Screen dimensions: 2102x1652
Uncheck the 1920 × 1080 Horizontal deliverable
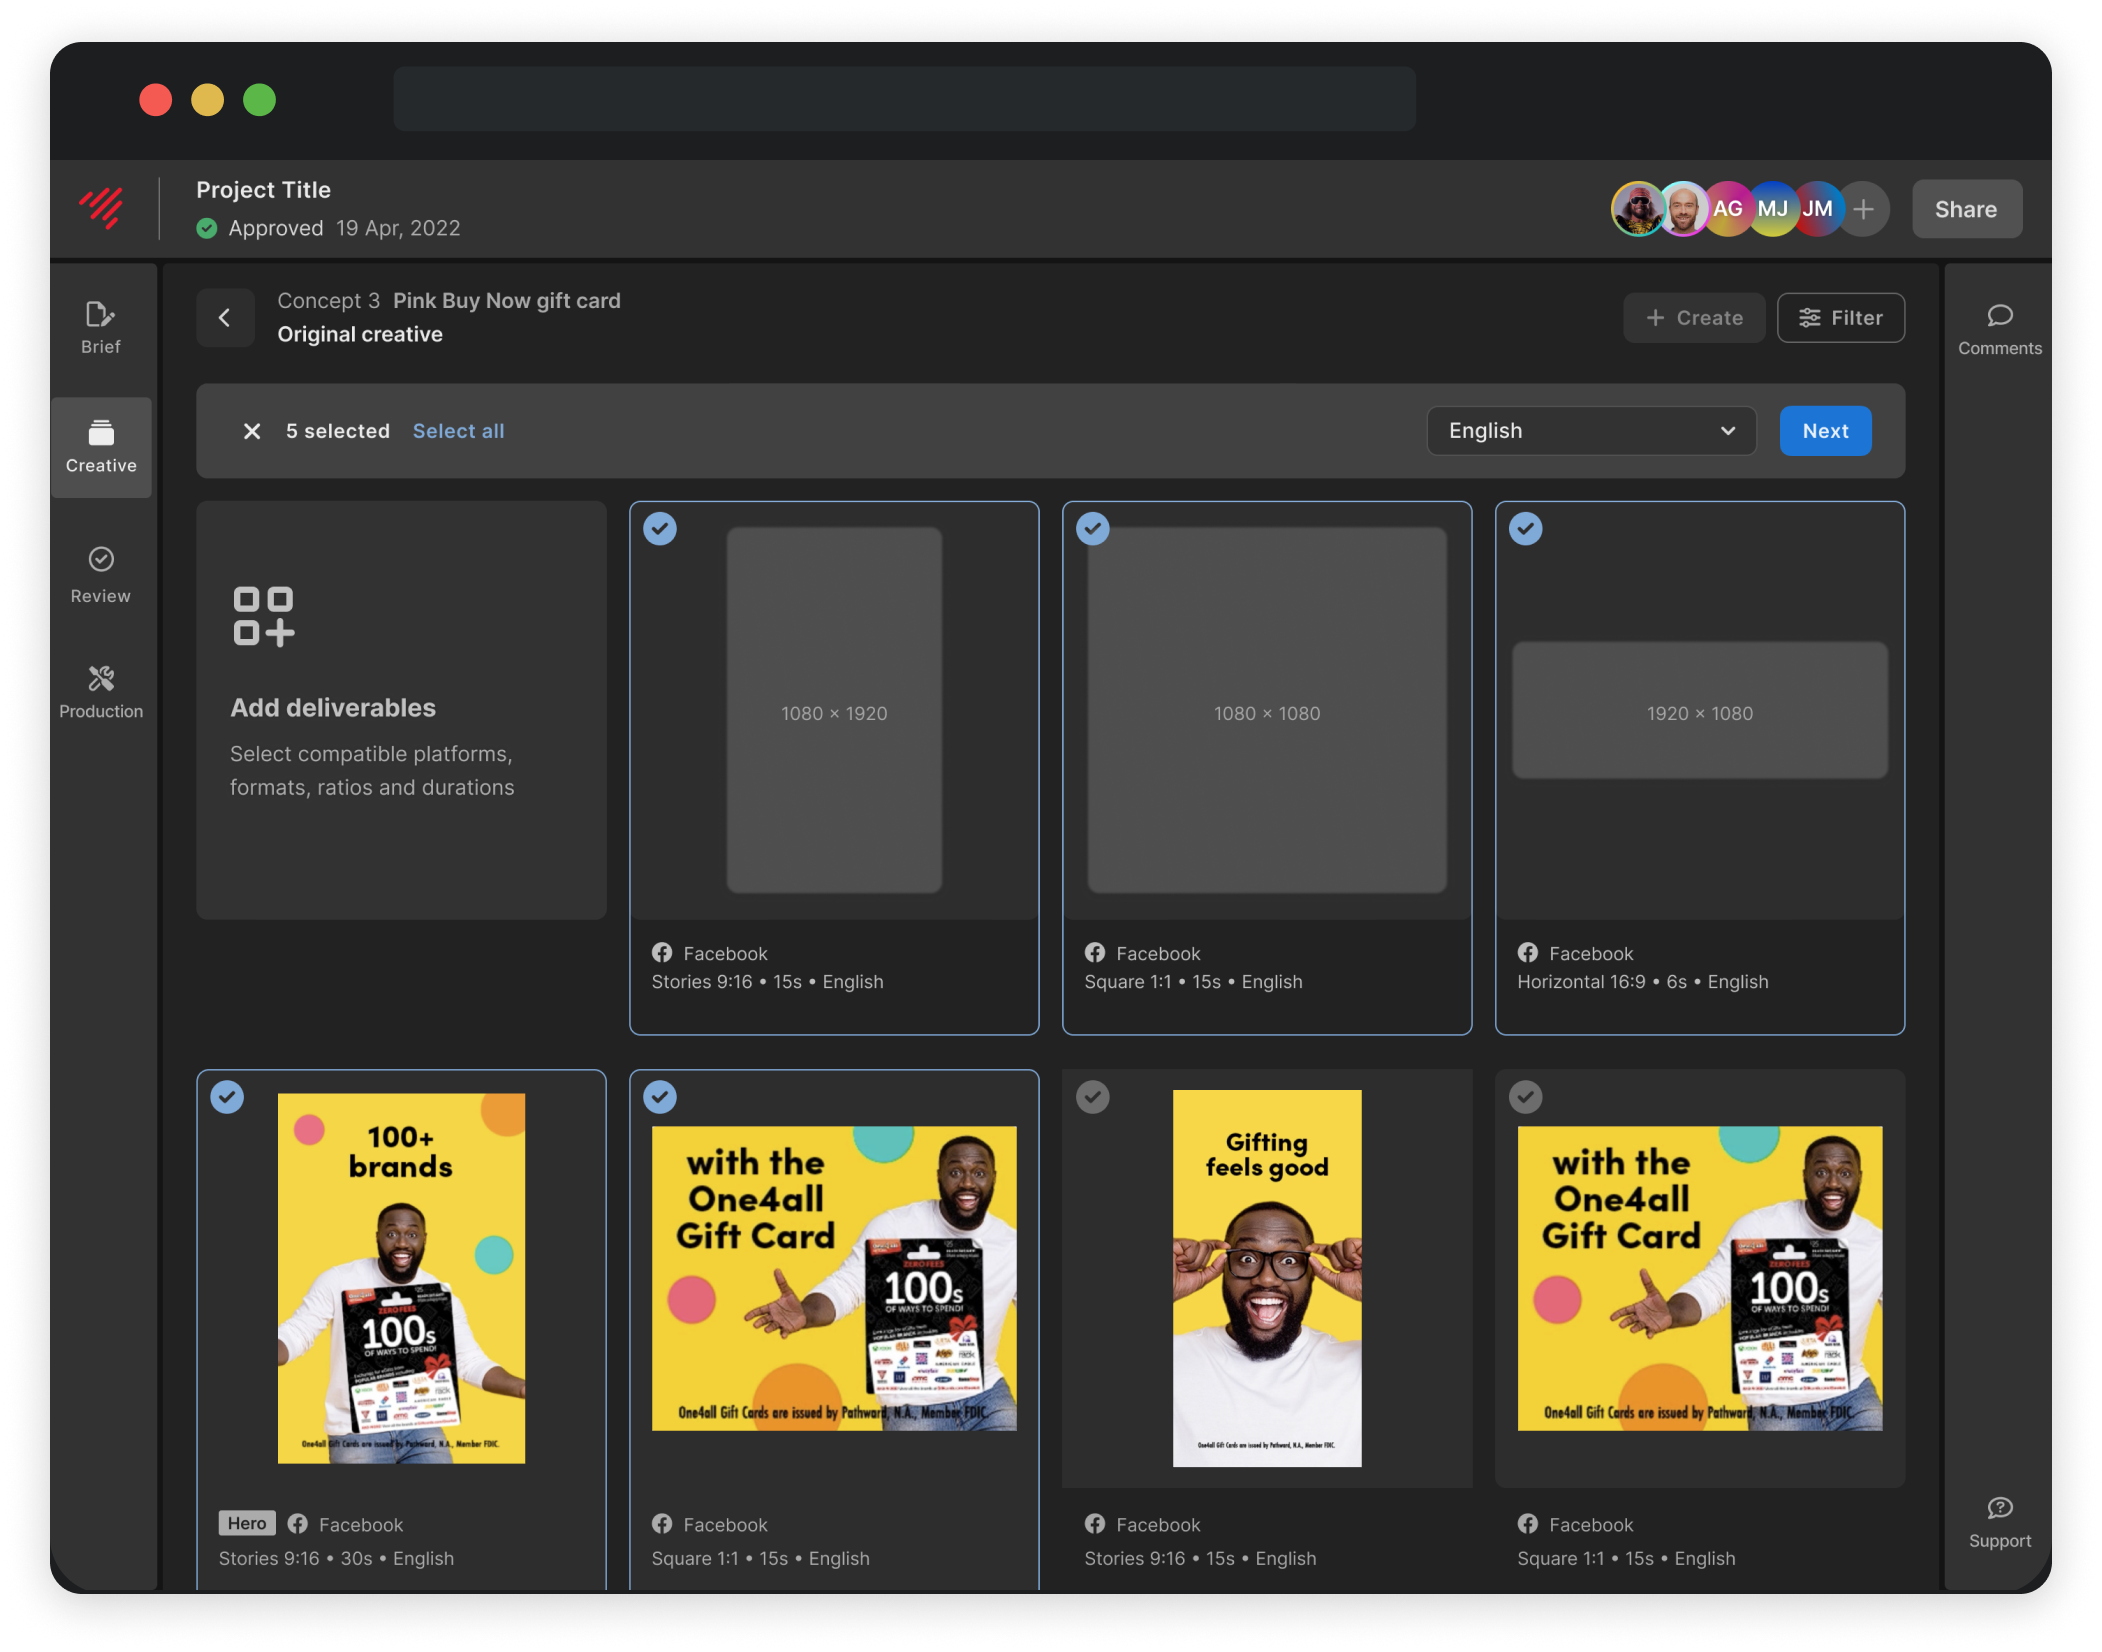pos(1525,528)
